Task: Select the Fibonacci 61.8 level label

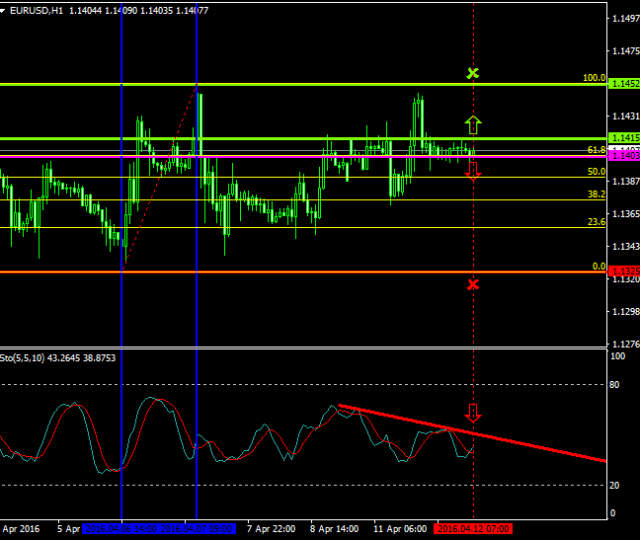Action: pos(596,149)
